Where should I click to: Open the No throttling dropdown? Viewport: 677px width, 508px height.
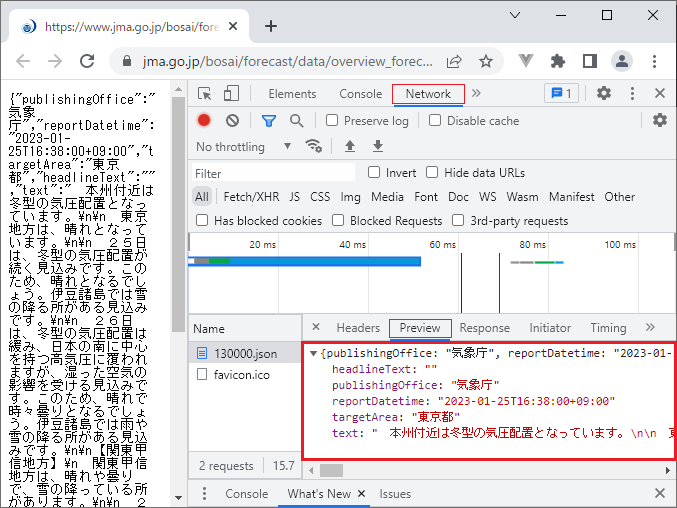(x=244, y=147)
